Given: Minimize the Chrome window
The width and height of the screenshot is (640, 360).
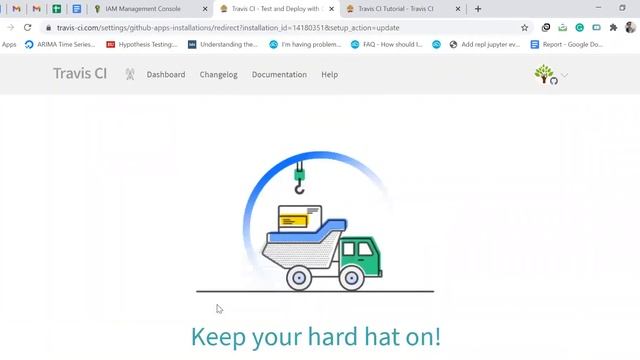Looking at the screenshot, I should pyautogui.click(x=598, y=8).
